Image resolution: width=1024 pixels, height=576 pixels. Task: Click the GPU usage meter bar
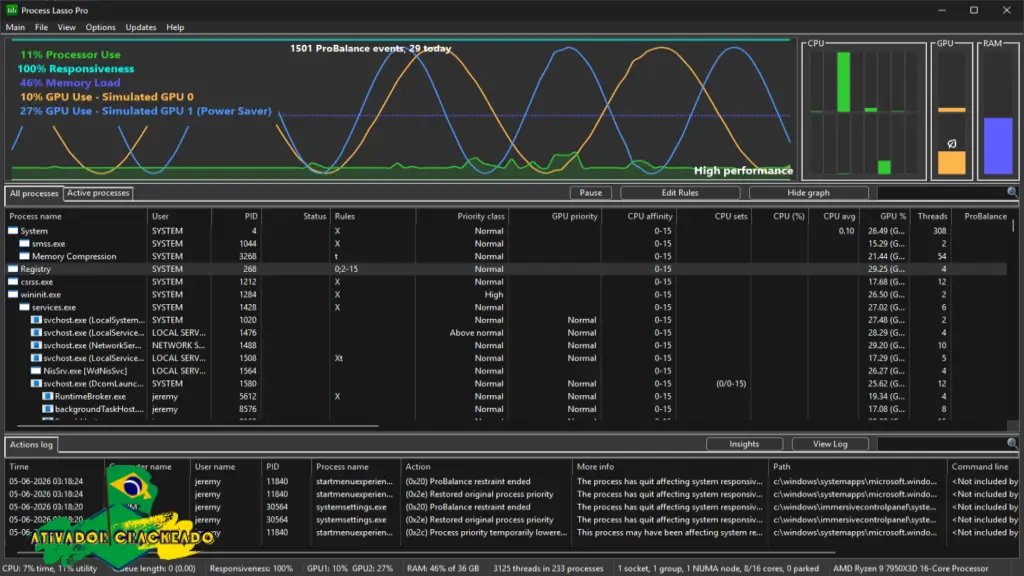pyautogui.click(x=952, y=163)
